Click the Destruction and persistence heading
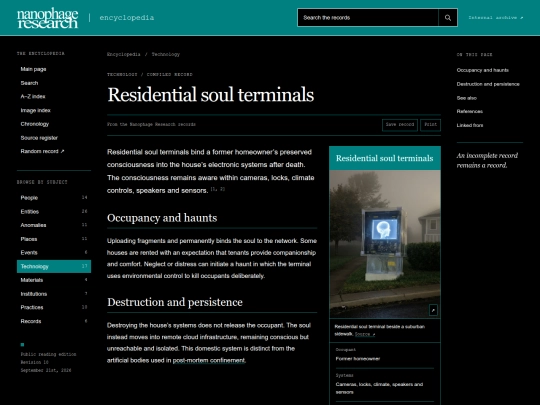Viewport: 540px width, 405px height. 175,302
